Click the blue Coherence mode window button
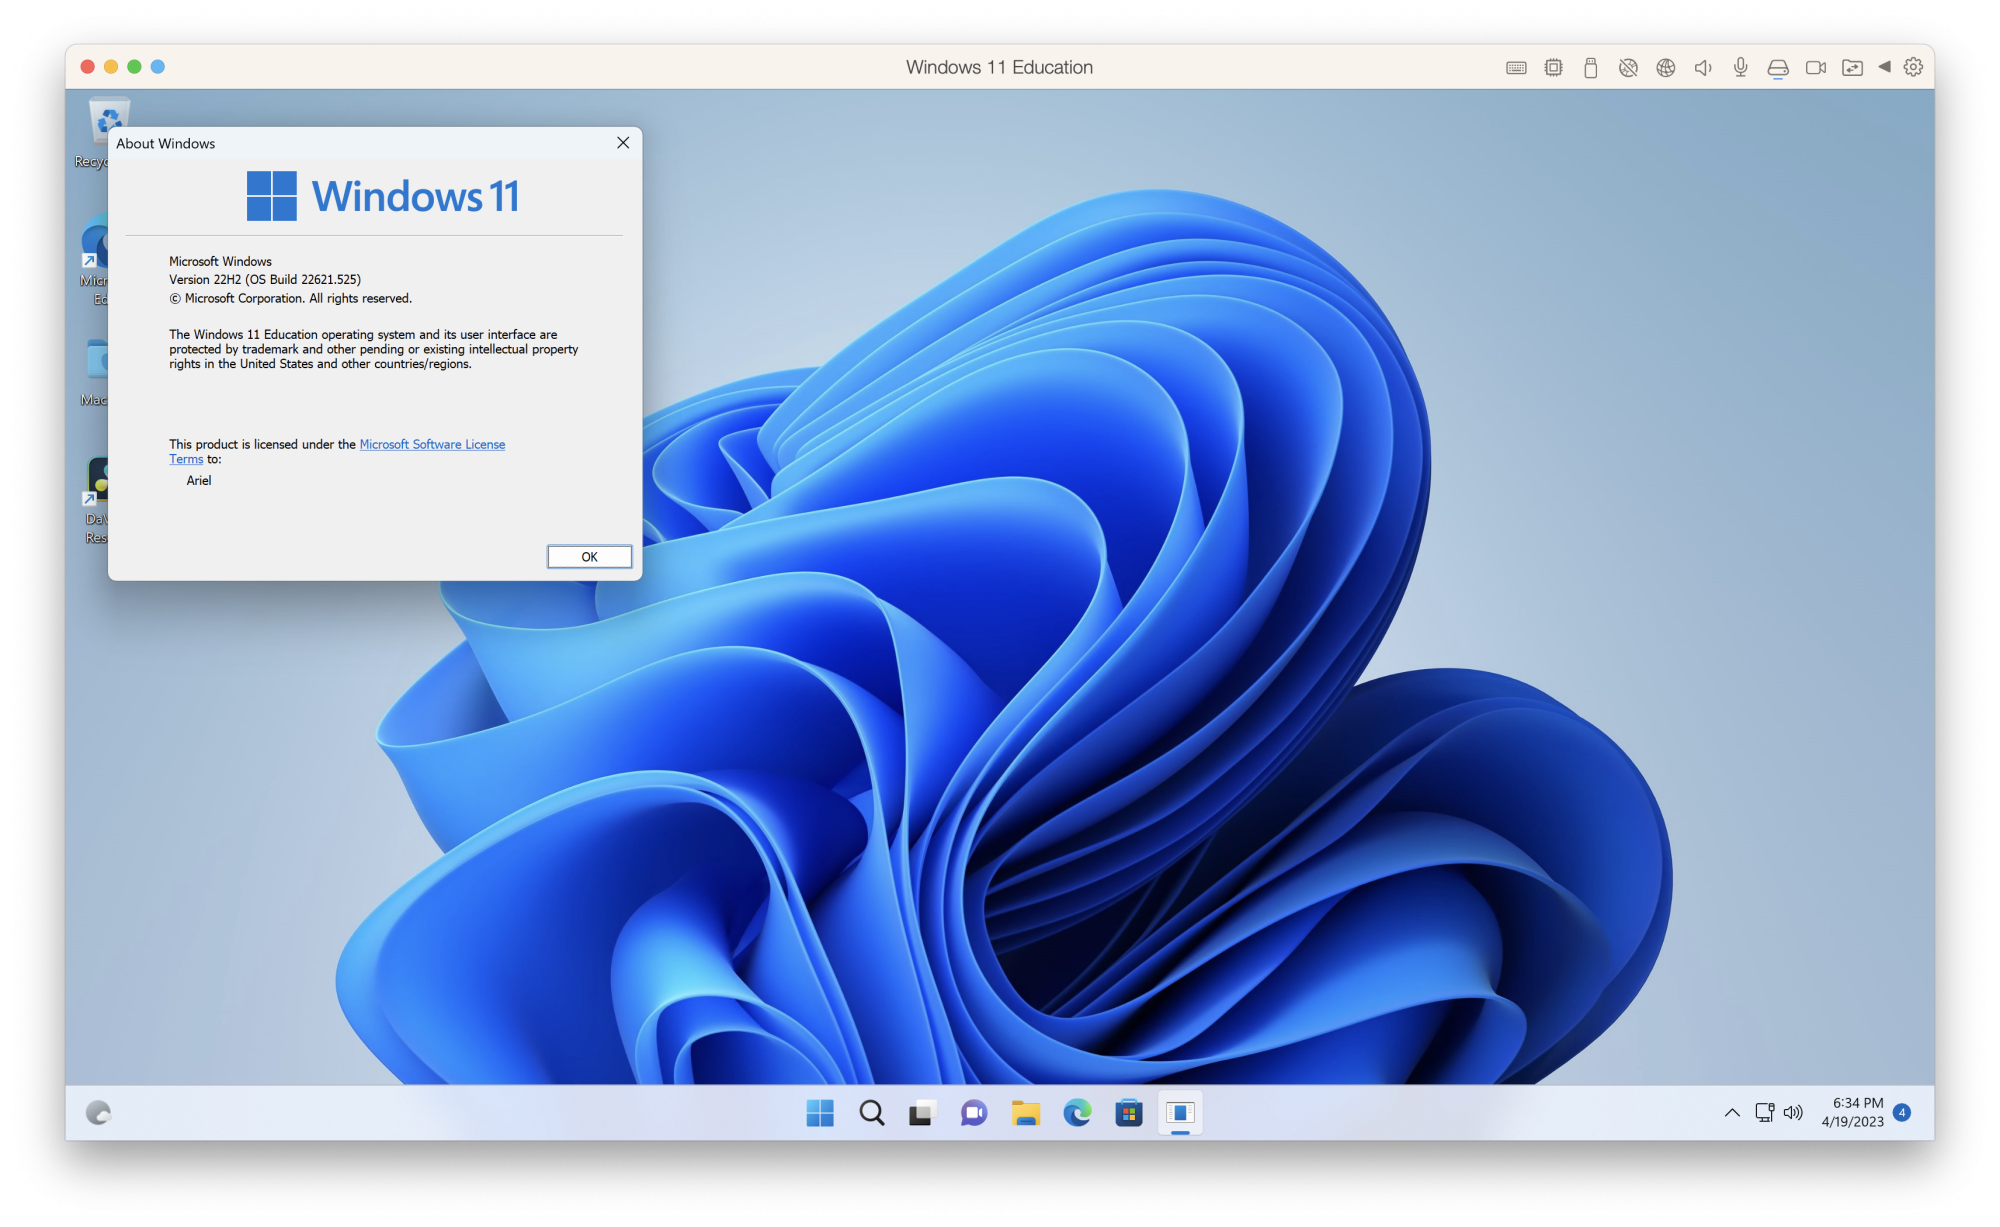2000x1227 pixels. click(x=158, y=67)
